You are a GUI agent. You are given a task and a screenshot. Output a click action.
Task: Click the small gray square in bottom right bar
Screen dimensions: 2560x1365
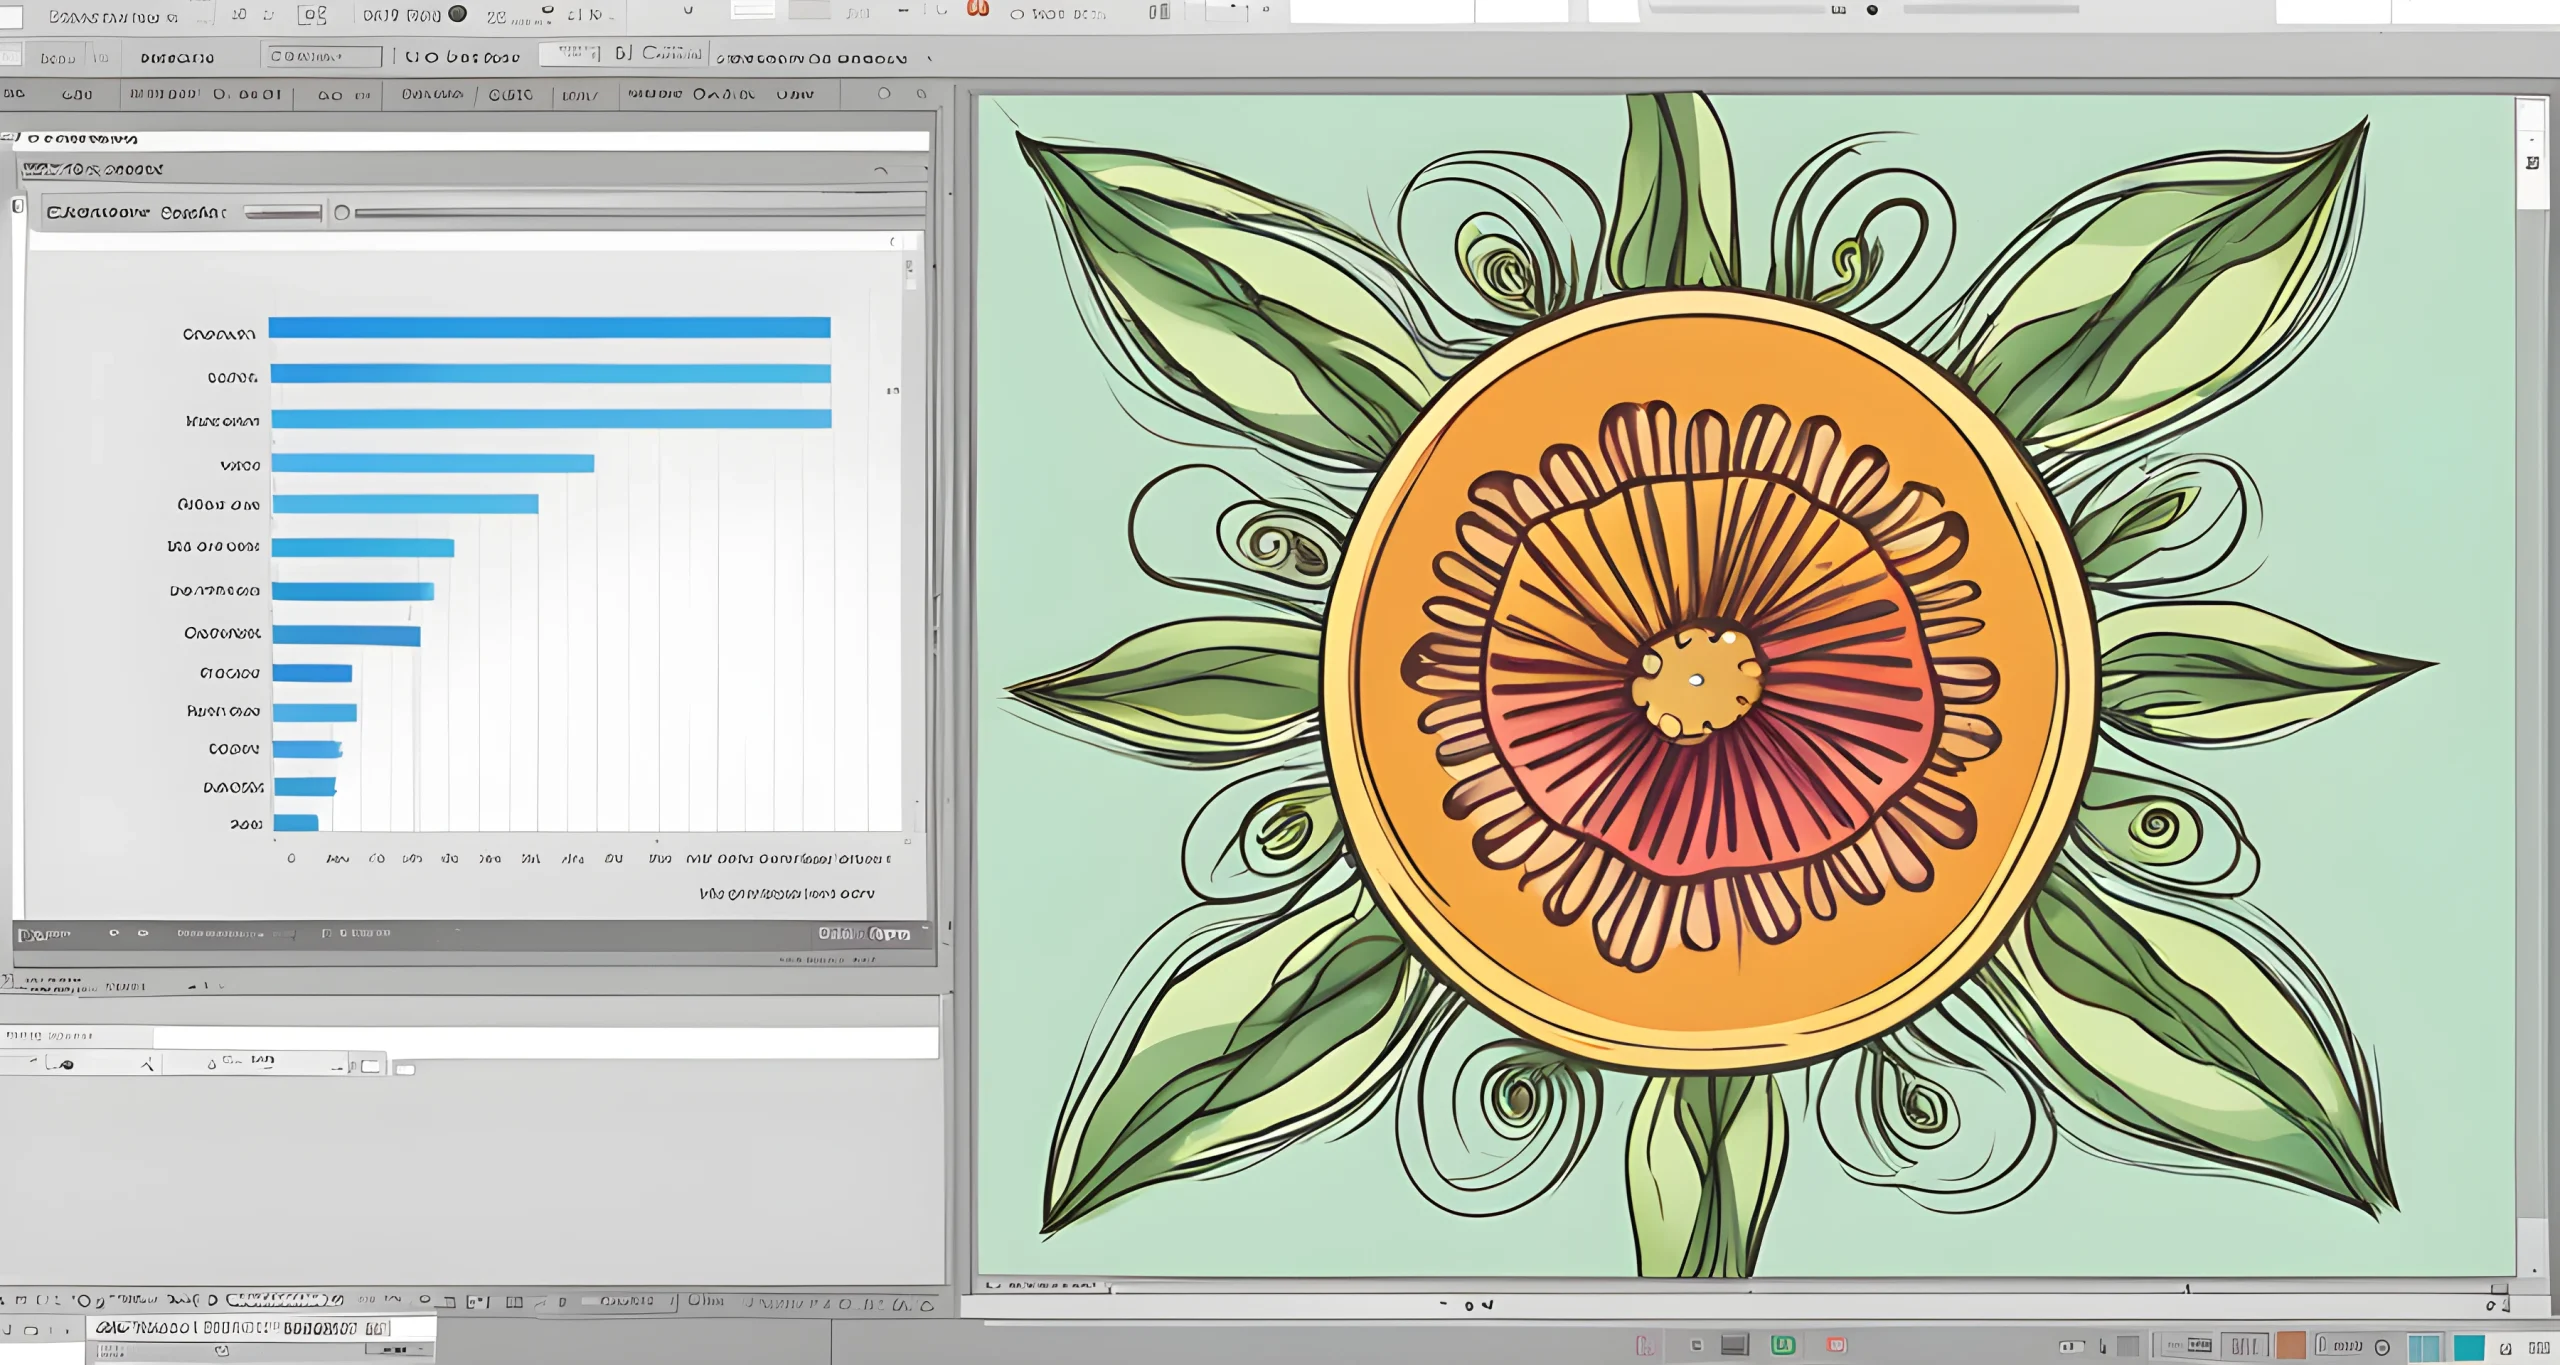[x=2128, y=1346]
